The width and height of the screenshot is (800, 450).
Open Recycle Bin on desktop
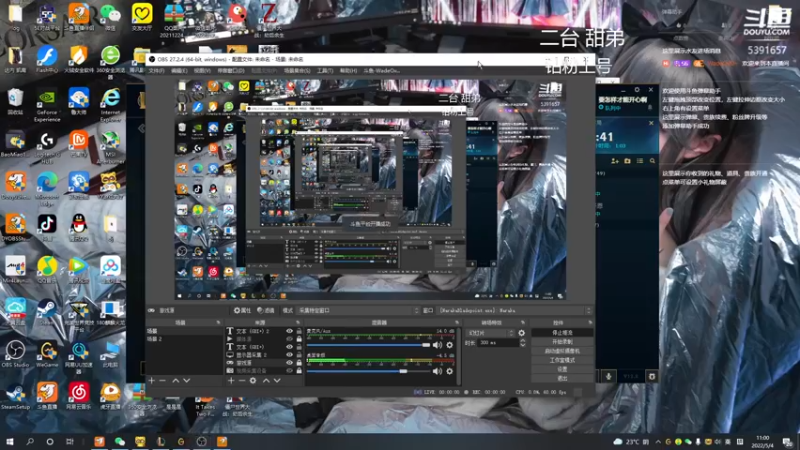pyautogui.click(x=15, y=101)
